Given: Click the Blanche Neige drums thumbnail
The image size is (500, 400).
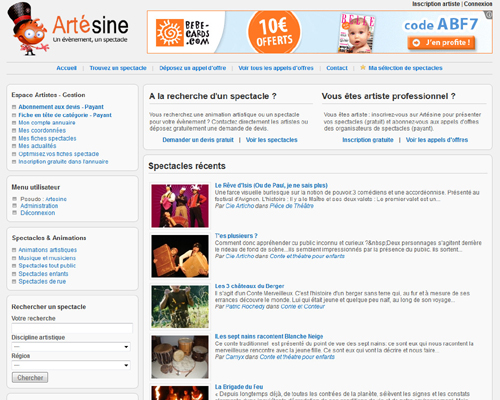Looking at the screenshot, I should click(x=180, y=357).
